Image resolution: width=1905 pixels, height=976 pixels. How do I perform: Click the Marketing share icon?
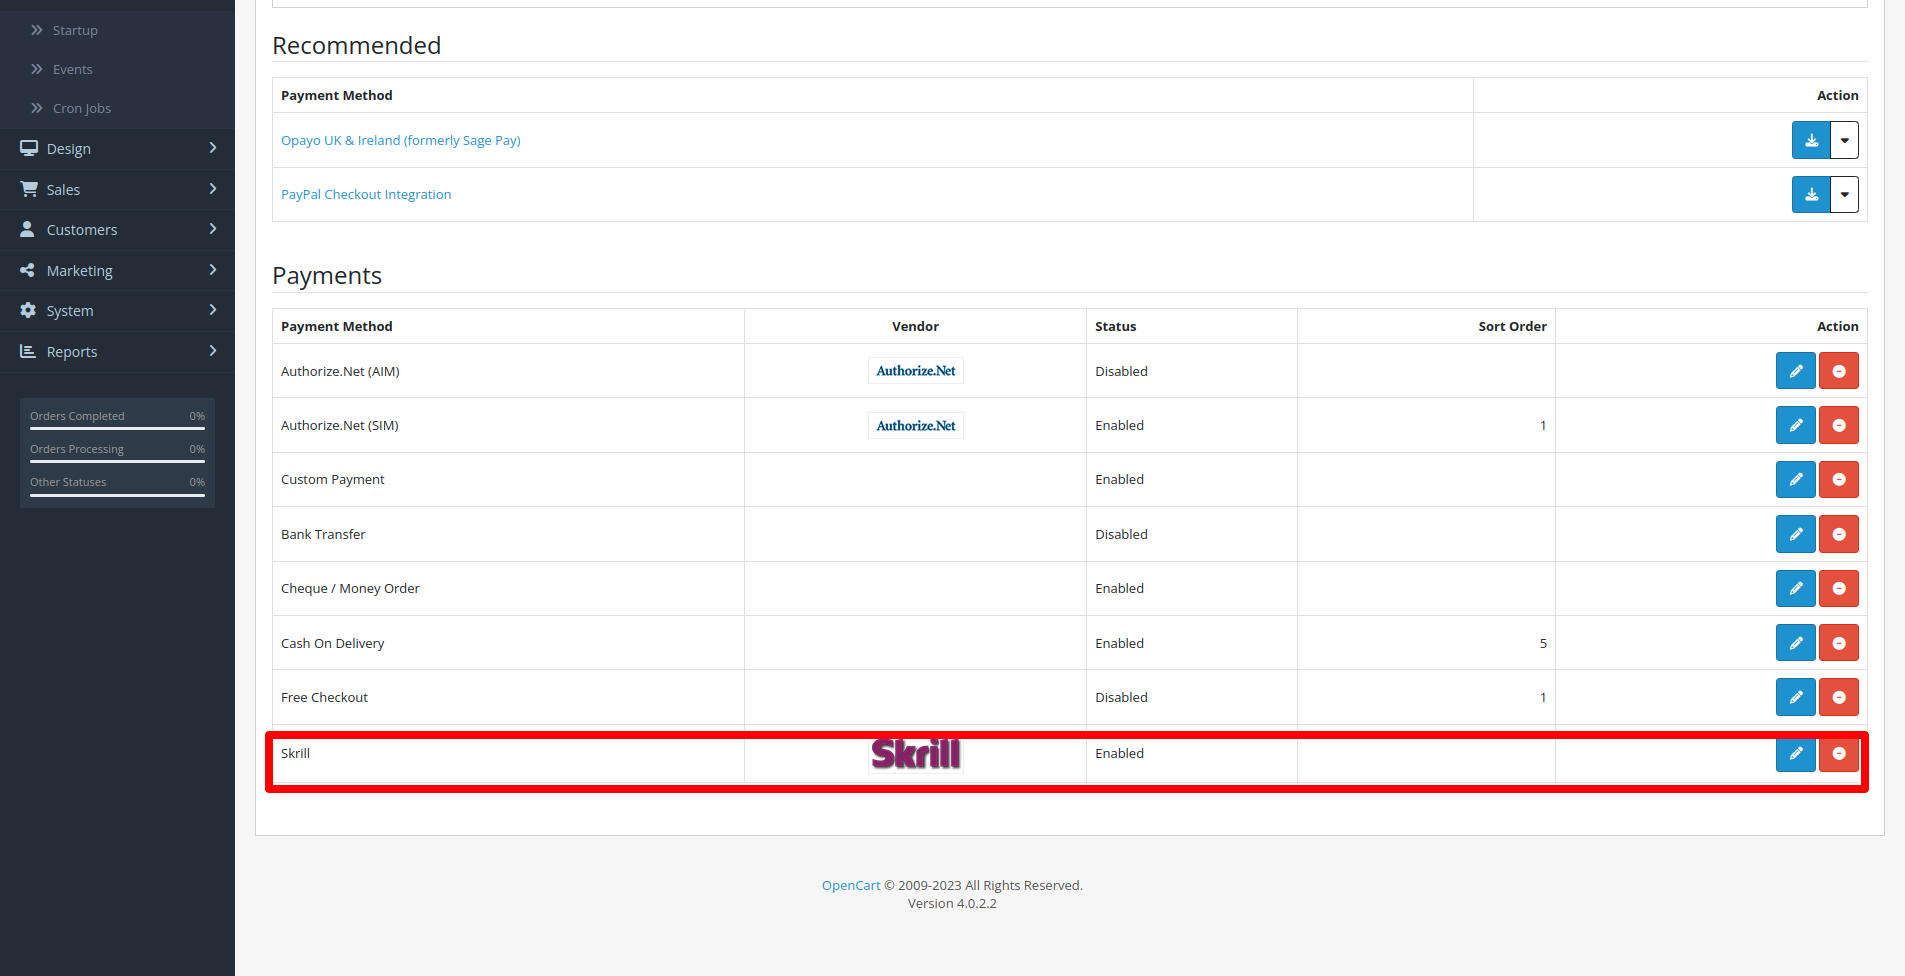[28, 270]
